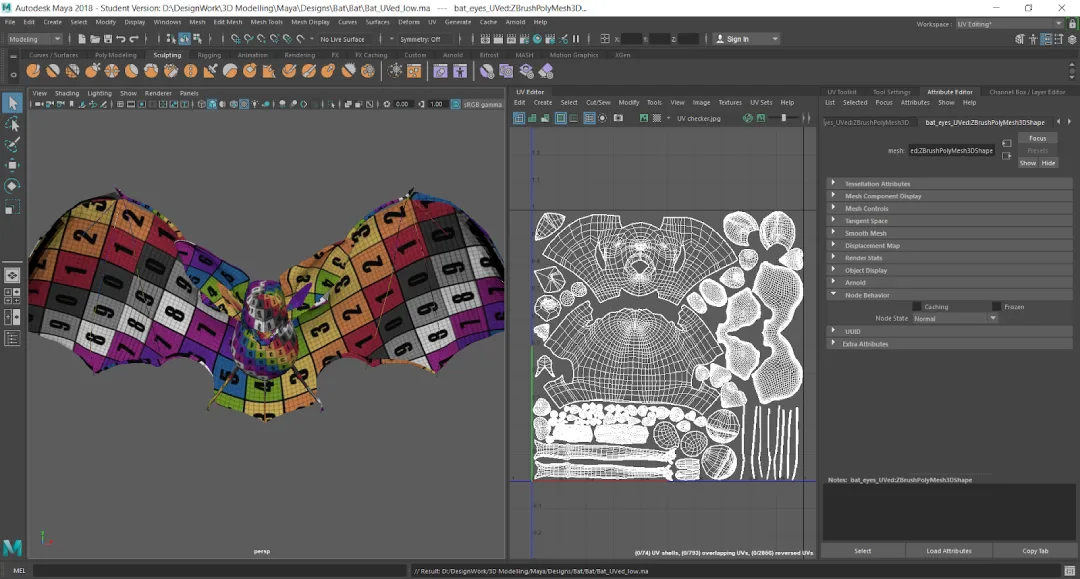Switch to the Rigging shelf tab
The height and width of the screenshot is (579, 1080).
(209, 55)
